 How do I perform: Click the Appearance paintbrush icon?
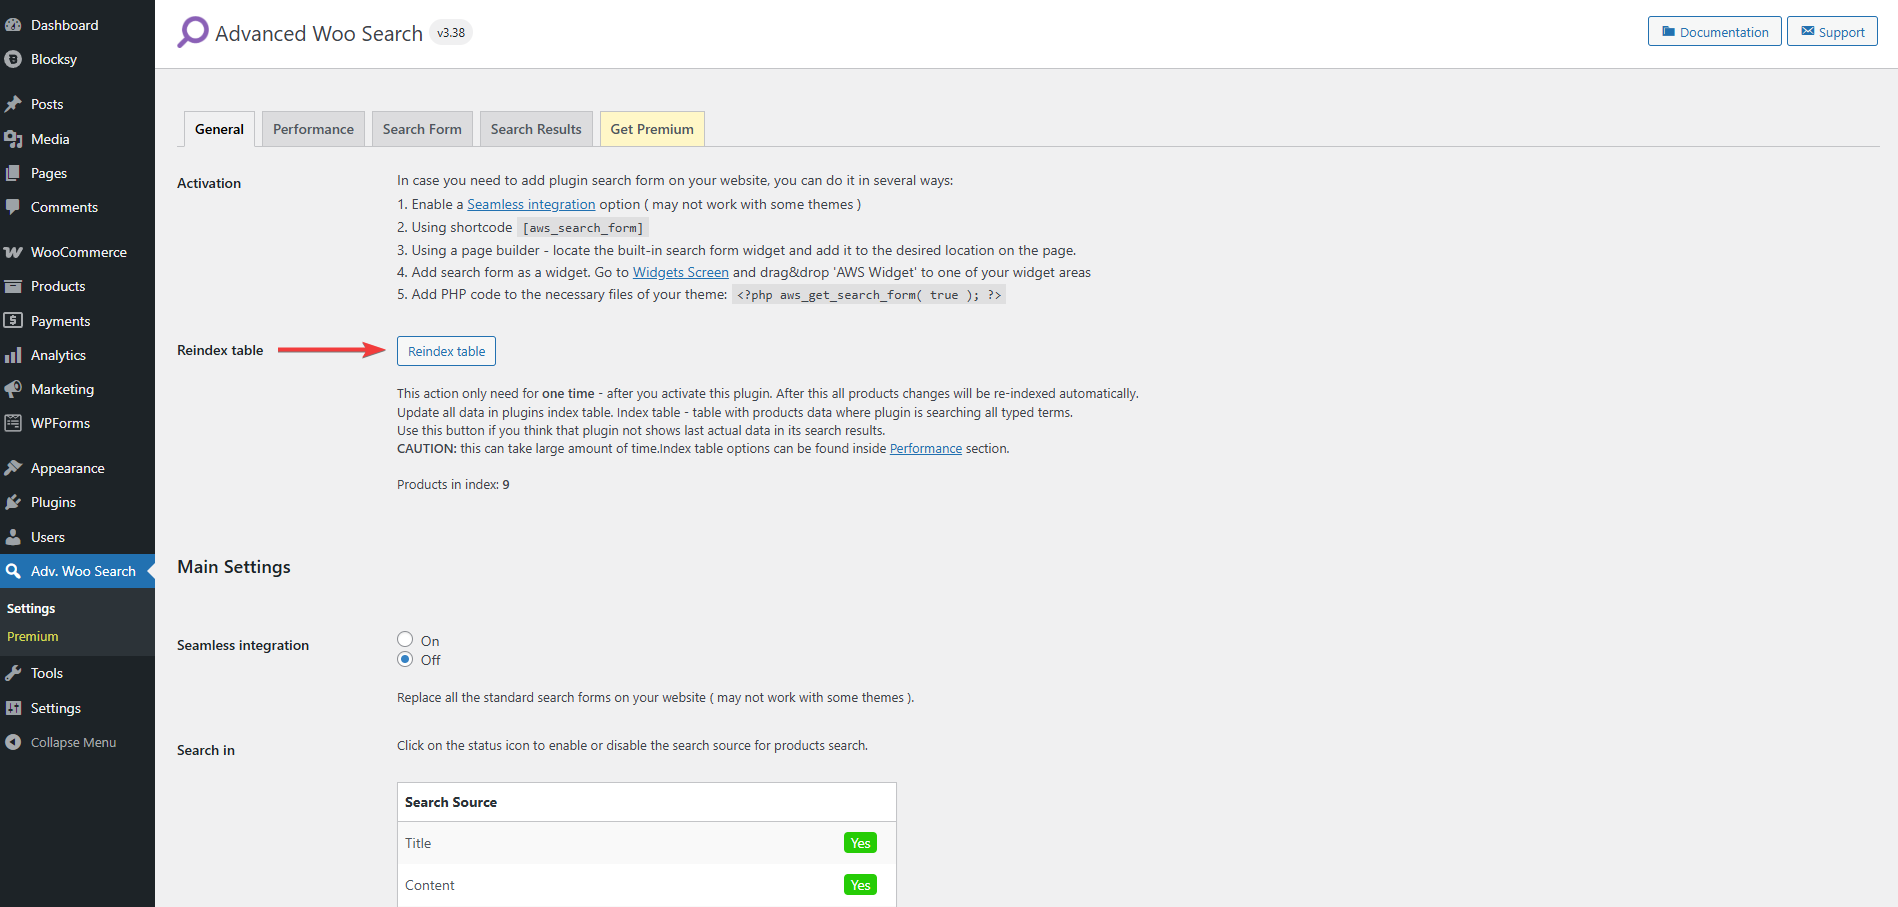point(13,468)
